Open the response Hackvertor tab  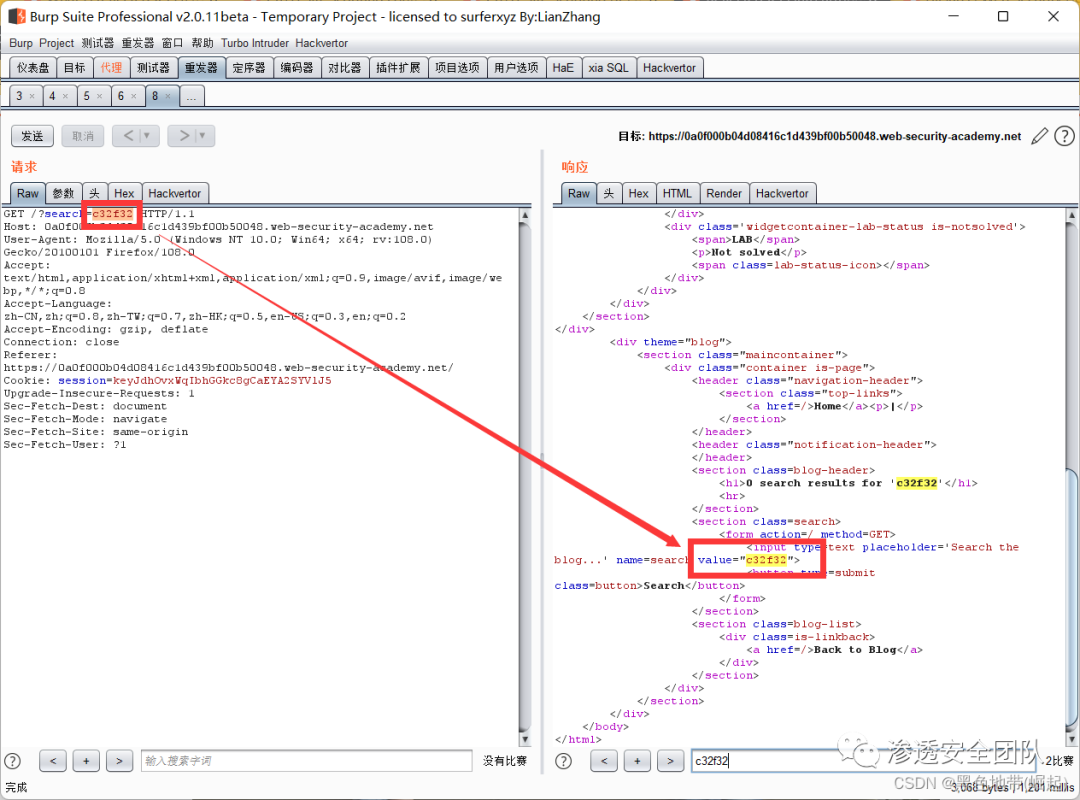click(x=782, y=194)
